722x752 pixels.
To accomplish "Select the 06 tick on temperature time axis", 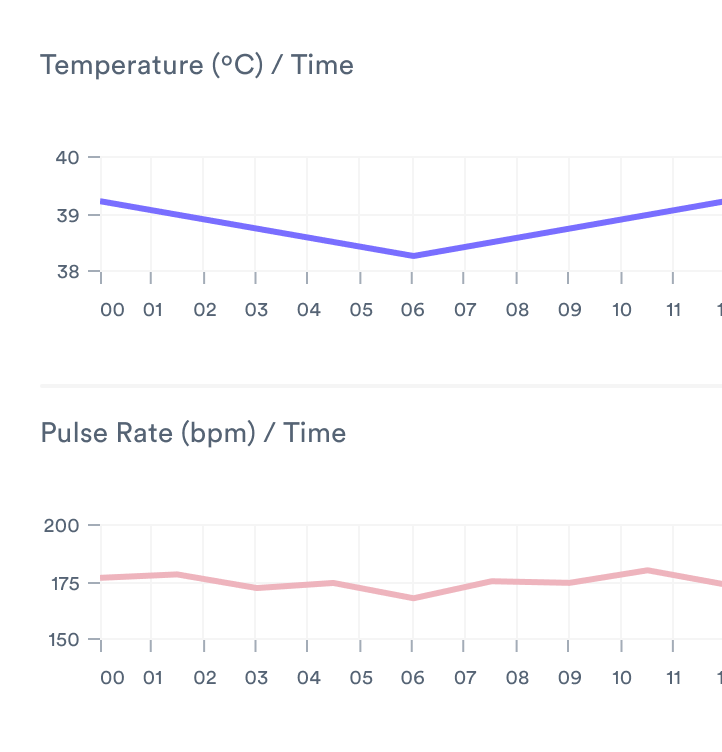I will pos(413,310).
